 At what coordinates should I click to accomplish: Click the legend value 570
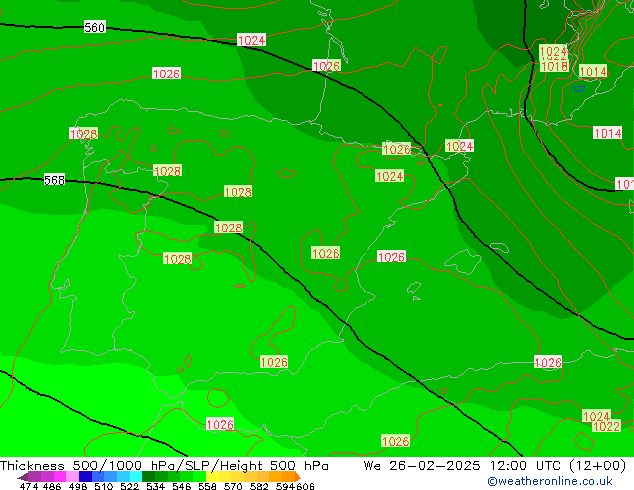click(233, 486)
